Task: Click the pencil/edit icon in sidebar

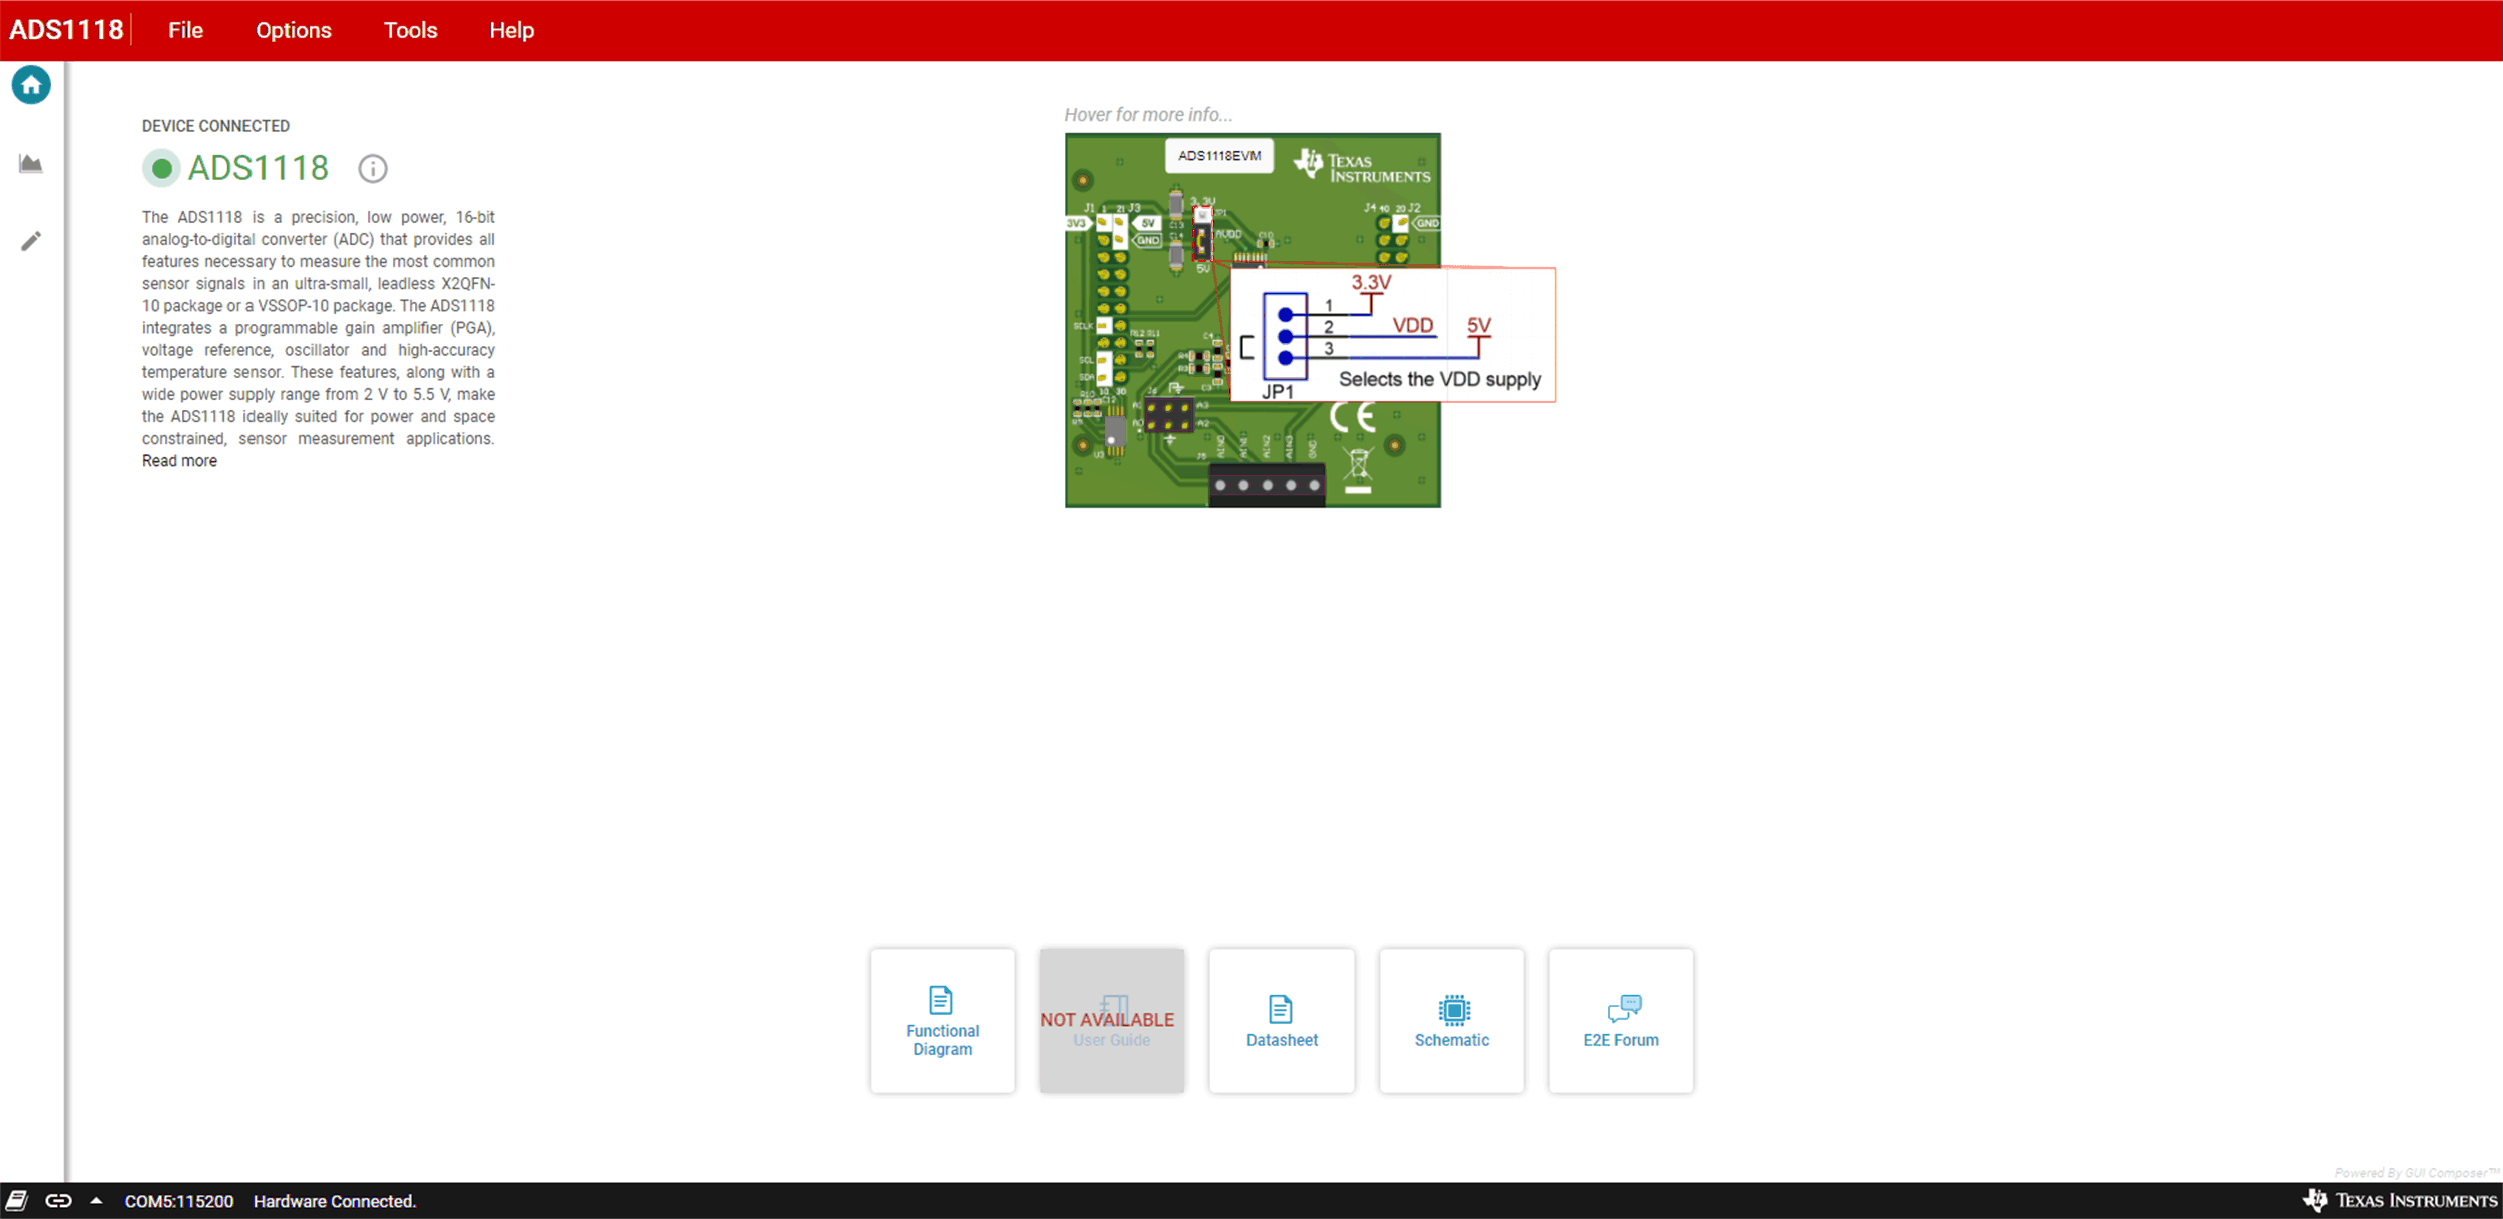Action: [x=30, y=241]
